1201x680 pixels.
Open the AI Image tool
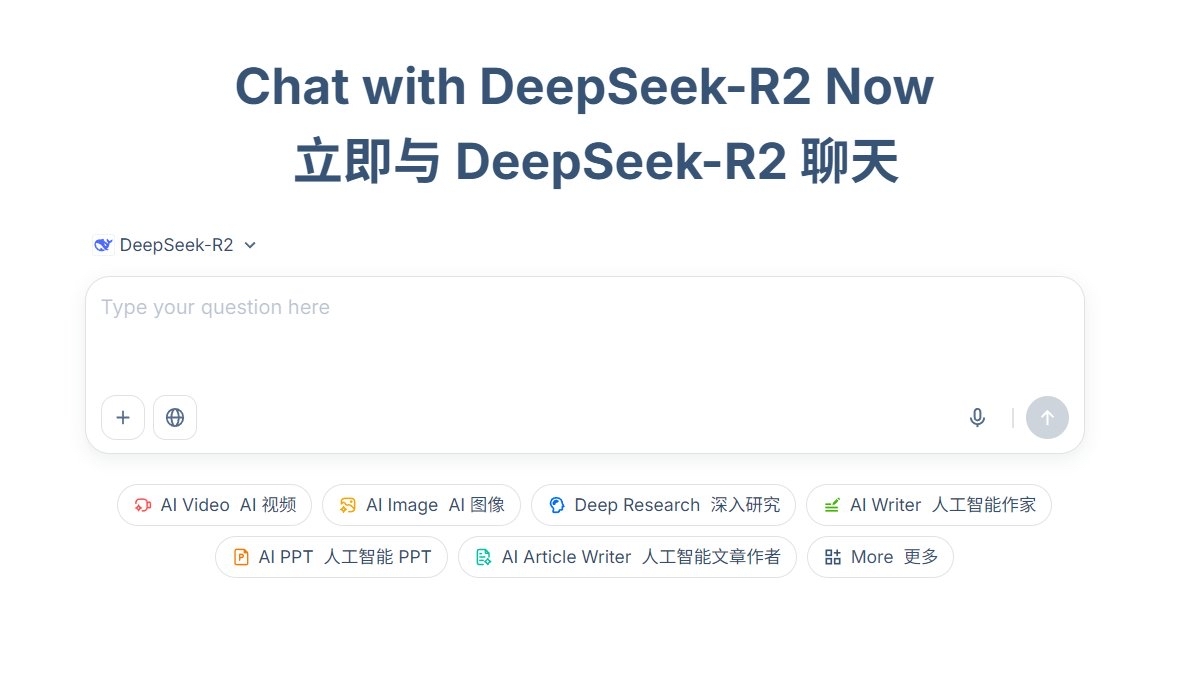pyautogui.click(x=421, y=505)
